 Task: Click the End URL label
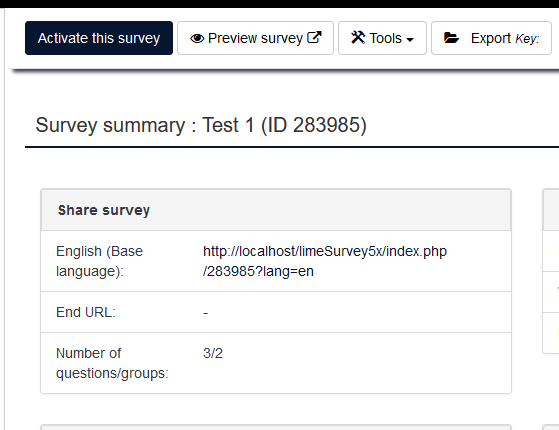tap(86, 312)
